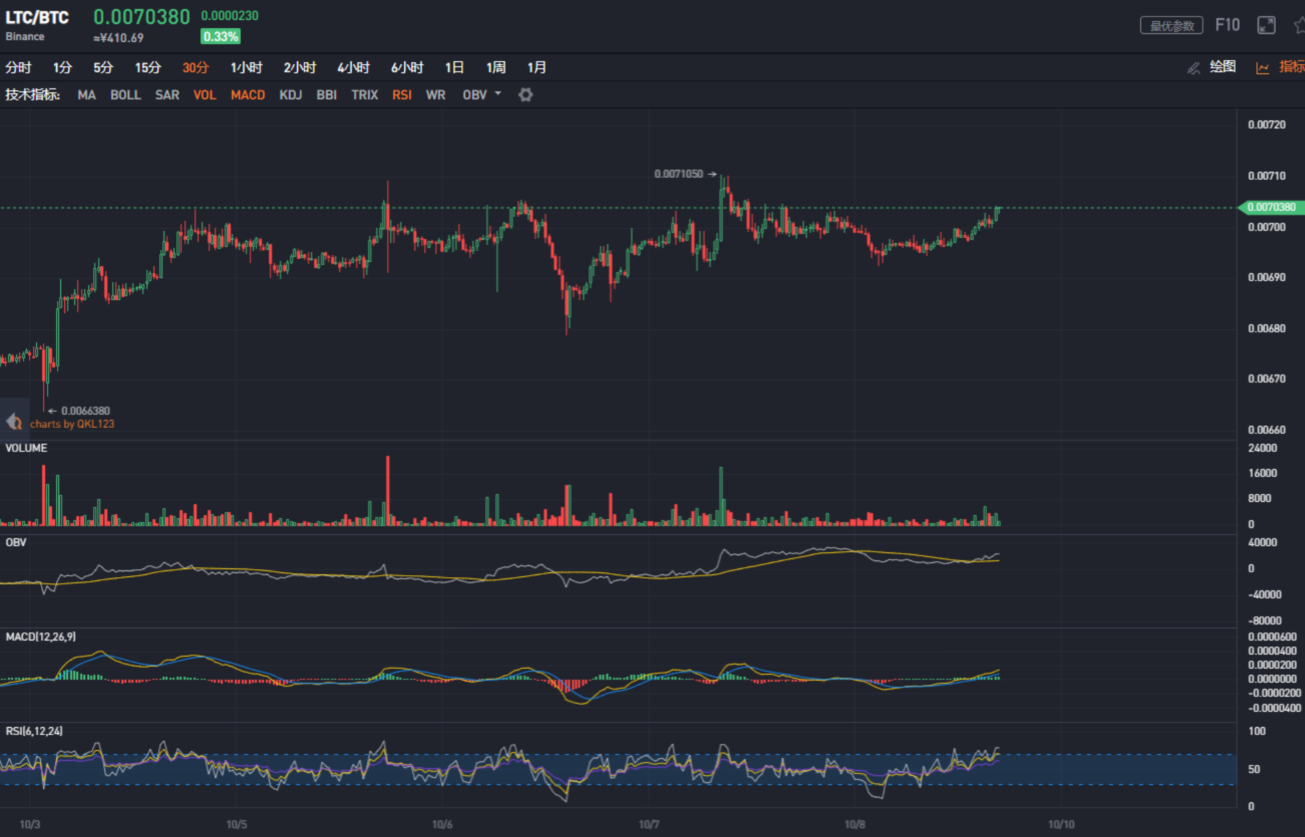Switch to the 5分 timeframe

click(x=104, y=68)
